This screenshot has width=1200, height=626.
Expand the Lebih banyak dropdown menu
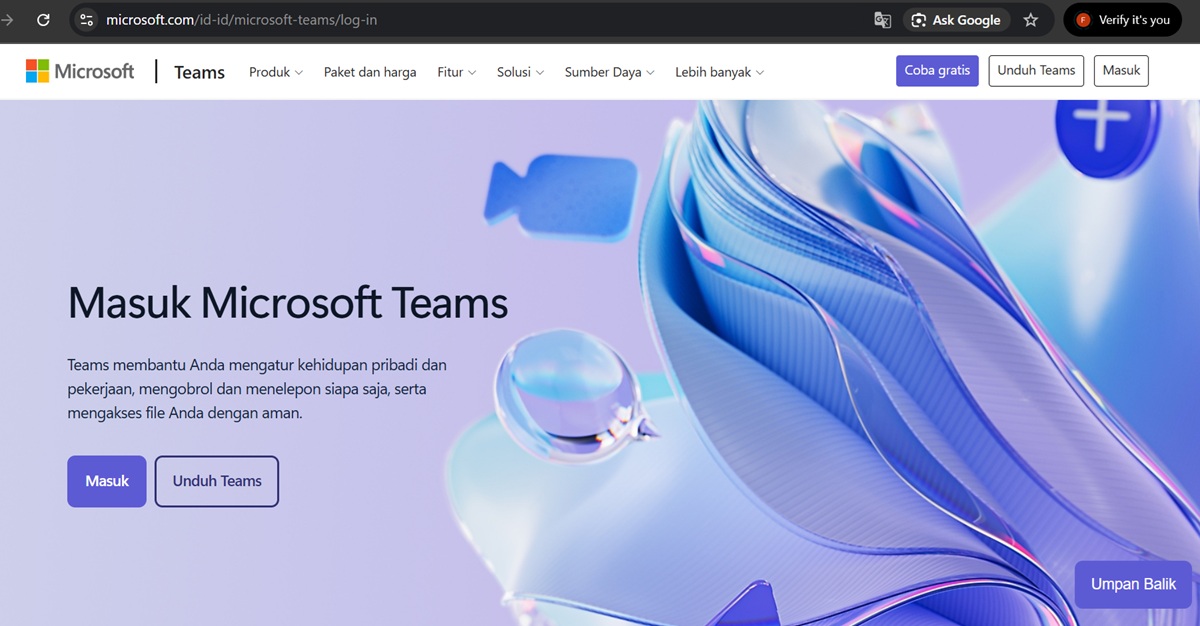(x=720, y=72)
